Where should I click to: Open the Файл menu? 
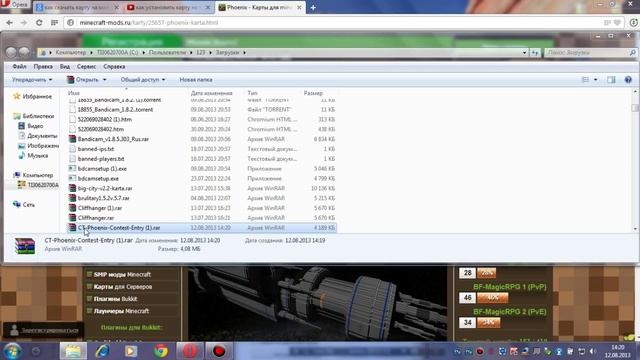tap(19, 66)
